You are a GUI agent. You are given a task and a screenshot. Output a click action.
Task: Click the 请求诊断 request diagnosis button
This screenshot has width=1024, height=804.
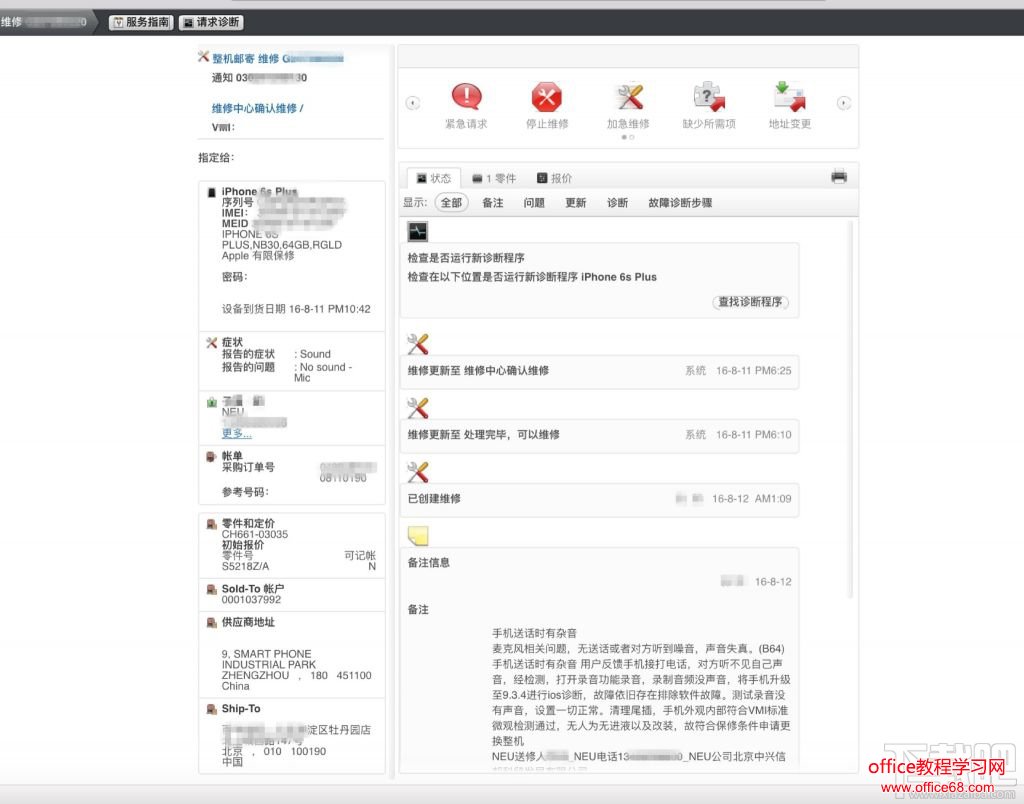(211, 22)
